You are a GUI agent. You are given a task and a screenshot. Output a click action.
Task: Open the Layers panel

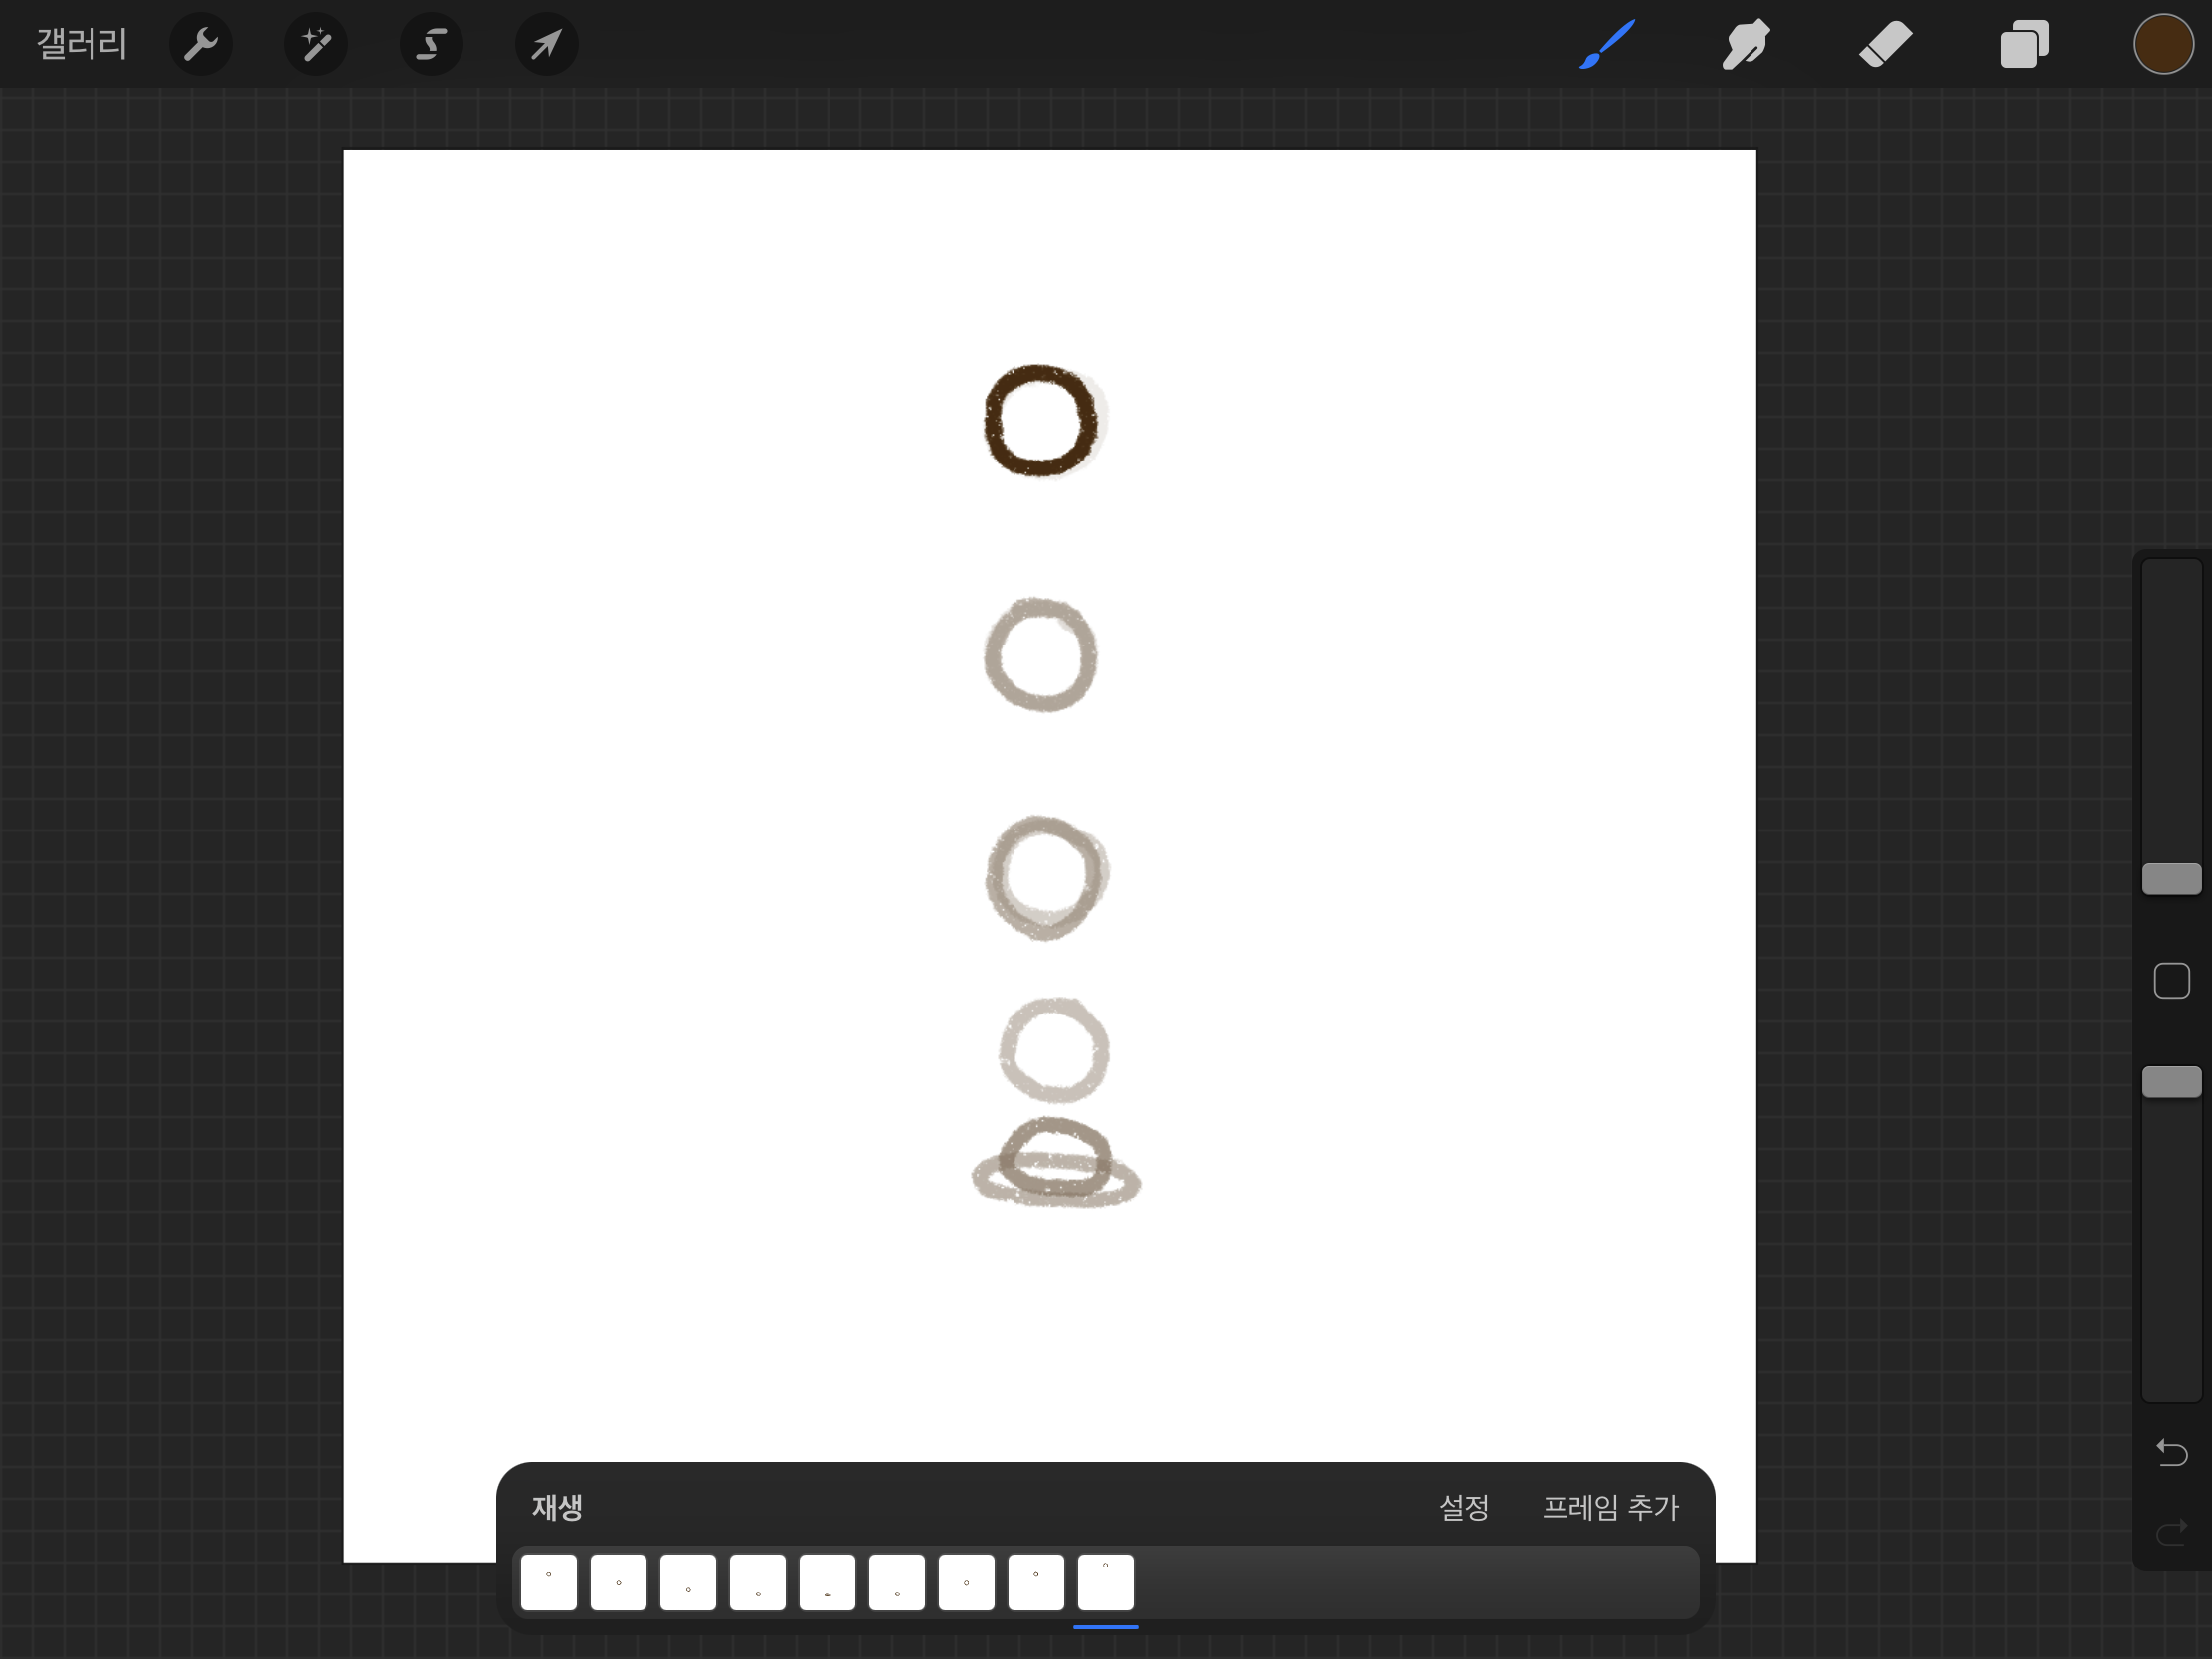[x=2024, y=44]
